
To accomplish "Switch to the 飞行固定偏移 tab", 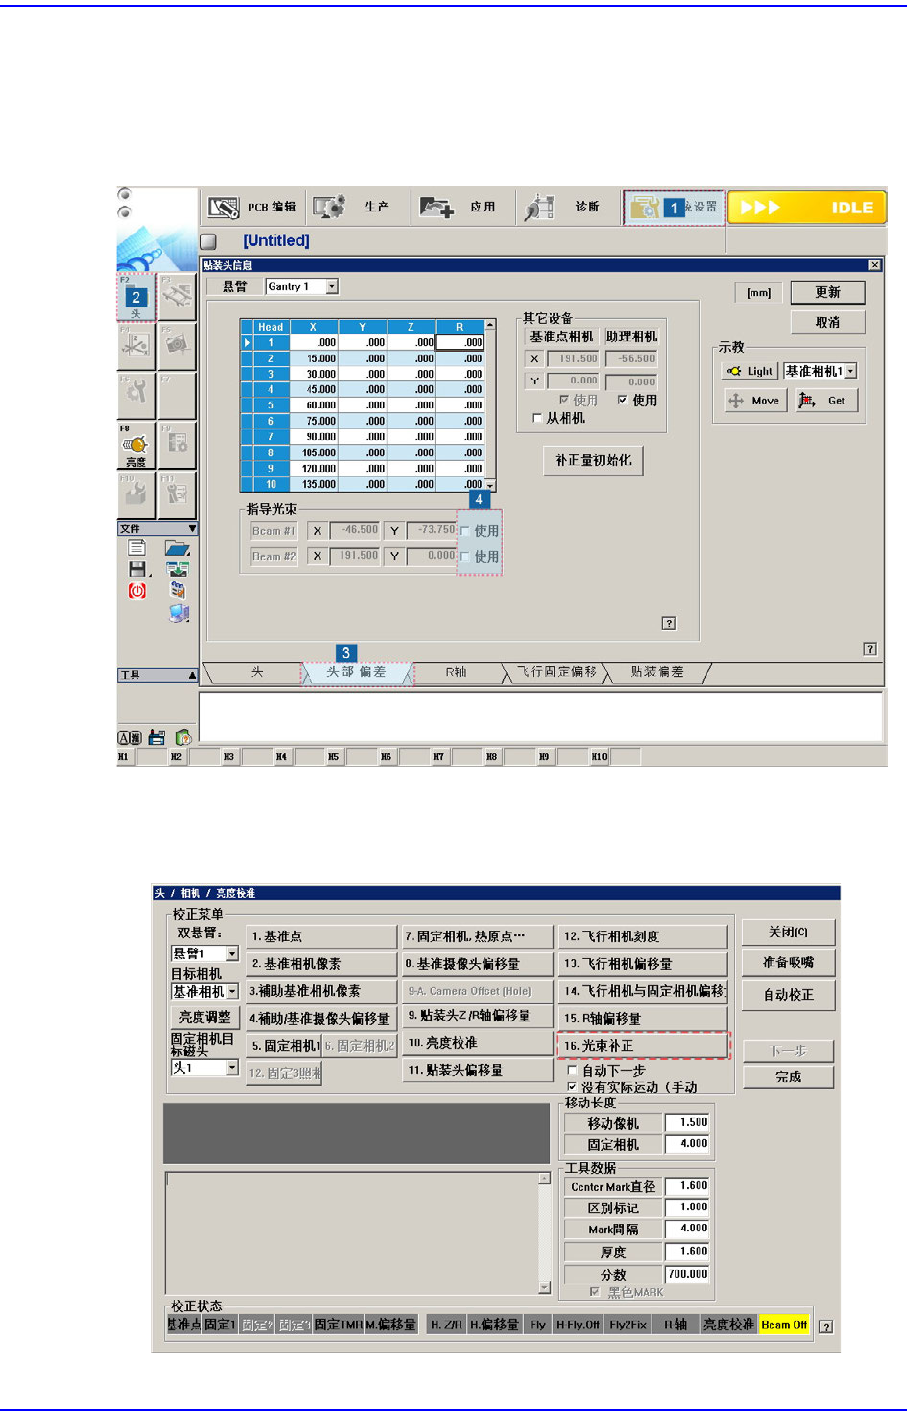I will (557, 672).
